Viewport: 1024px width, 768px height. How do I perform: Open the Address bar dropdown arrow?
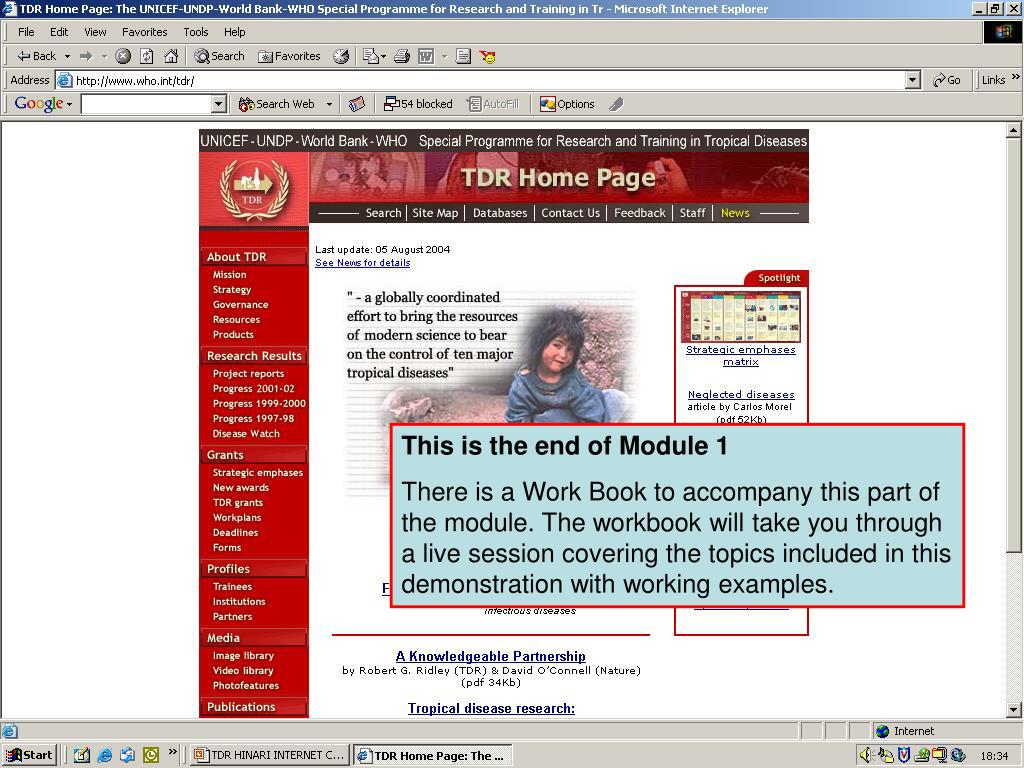(914, 80)
